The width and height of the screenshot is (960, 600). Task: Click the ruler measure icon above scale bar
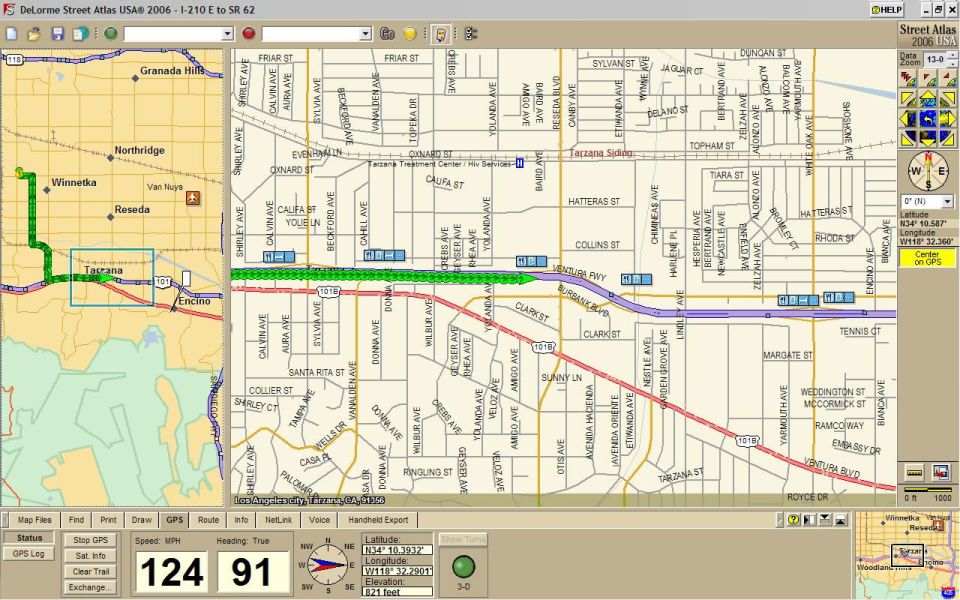click(914, 473)
